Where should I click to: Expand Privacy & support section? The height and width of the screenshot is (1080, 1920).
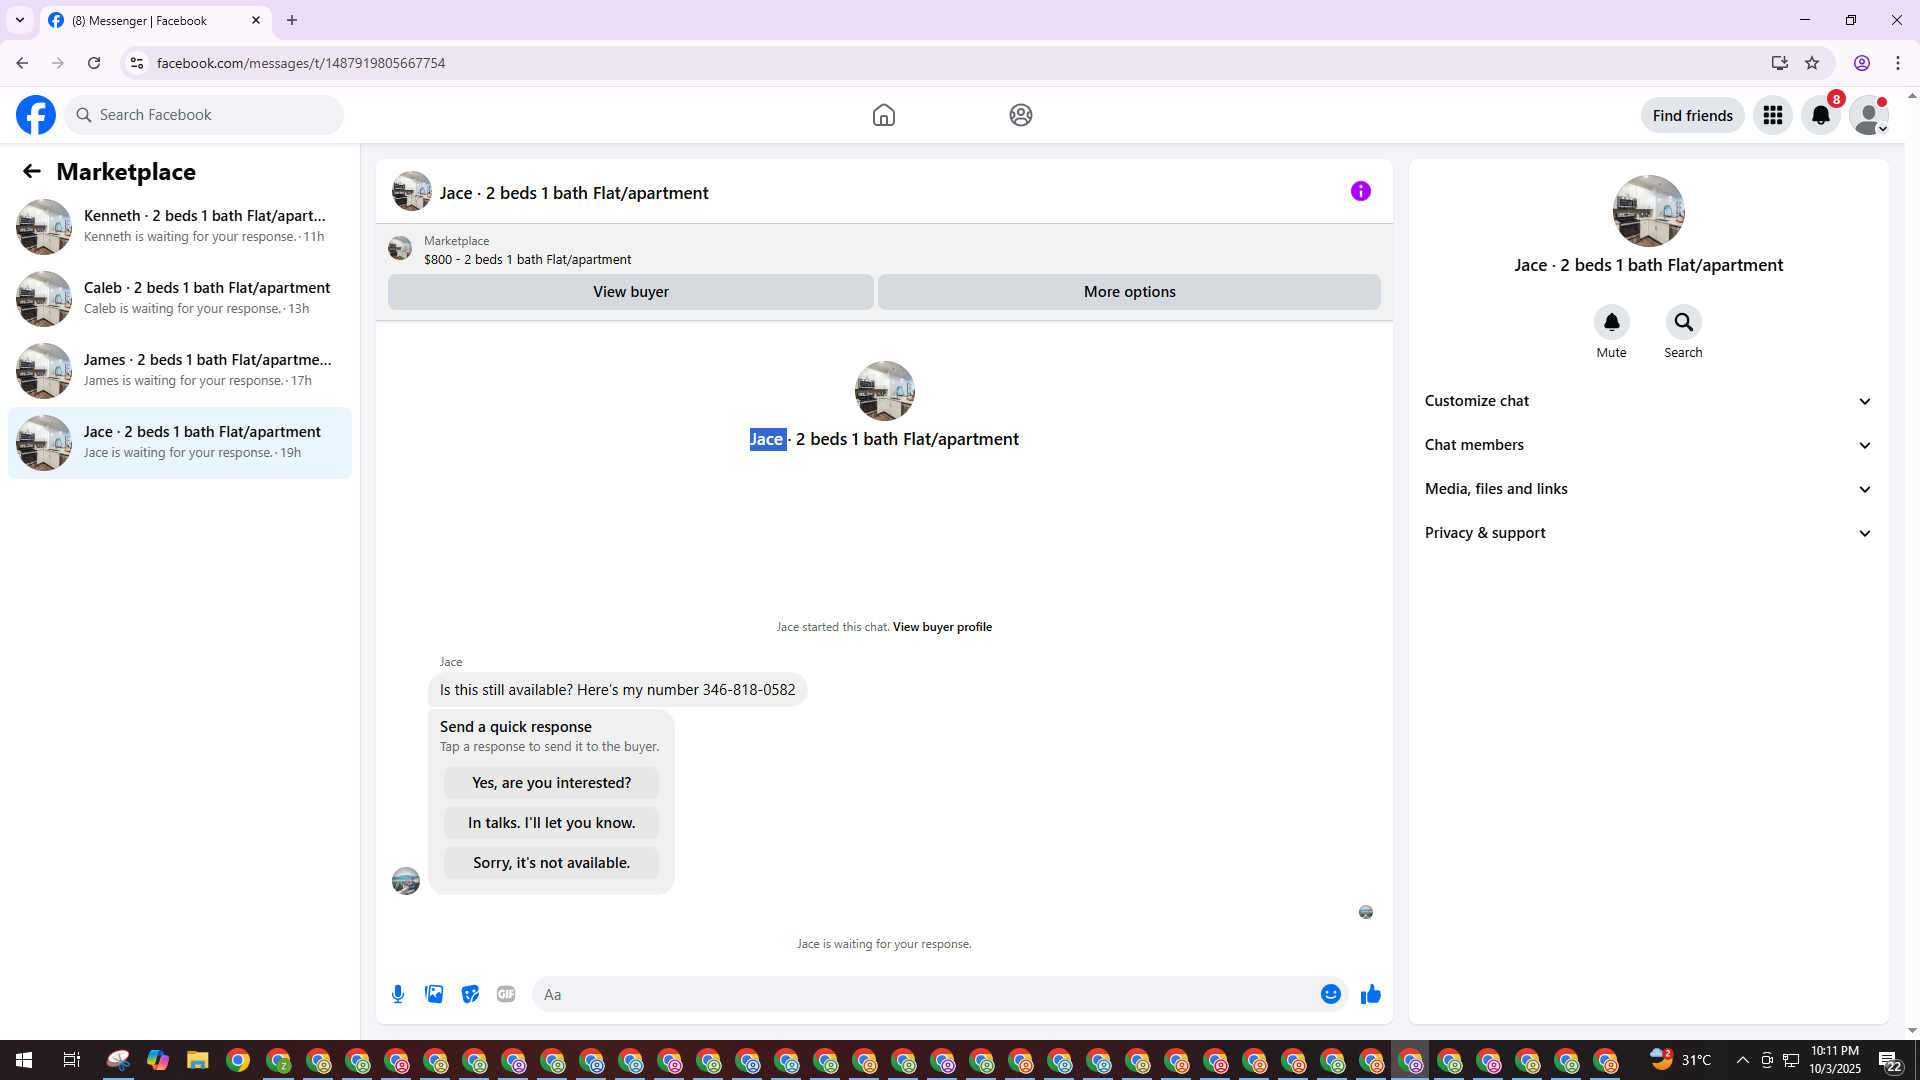click(x=1649, y=533)
